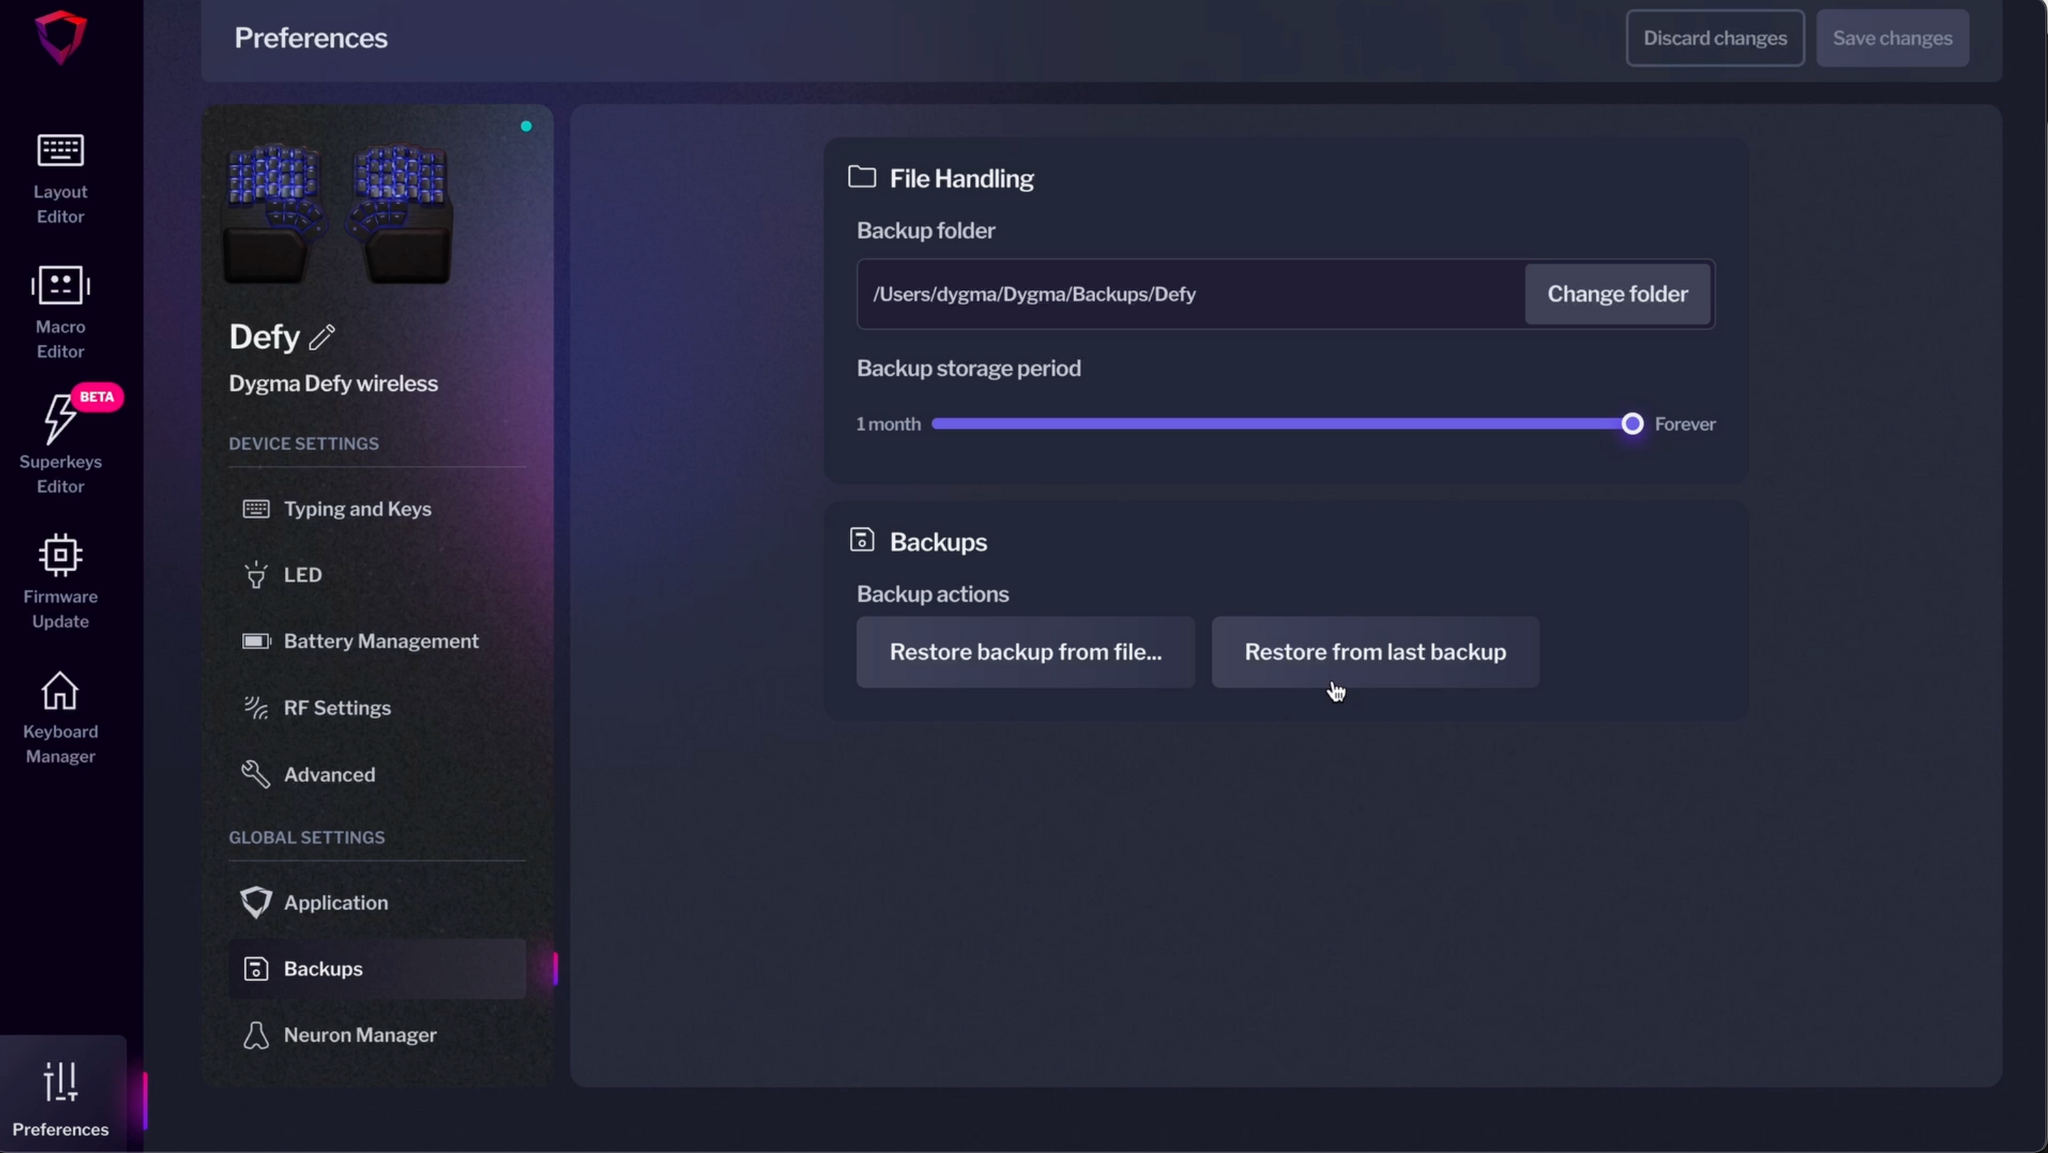Click the Preferences sliders icon
2048x1153 pixels.
[x=60, y=1082]
